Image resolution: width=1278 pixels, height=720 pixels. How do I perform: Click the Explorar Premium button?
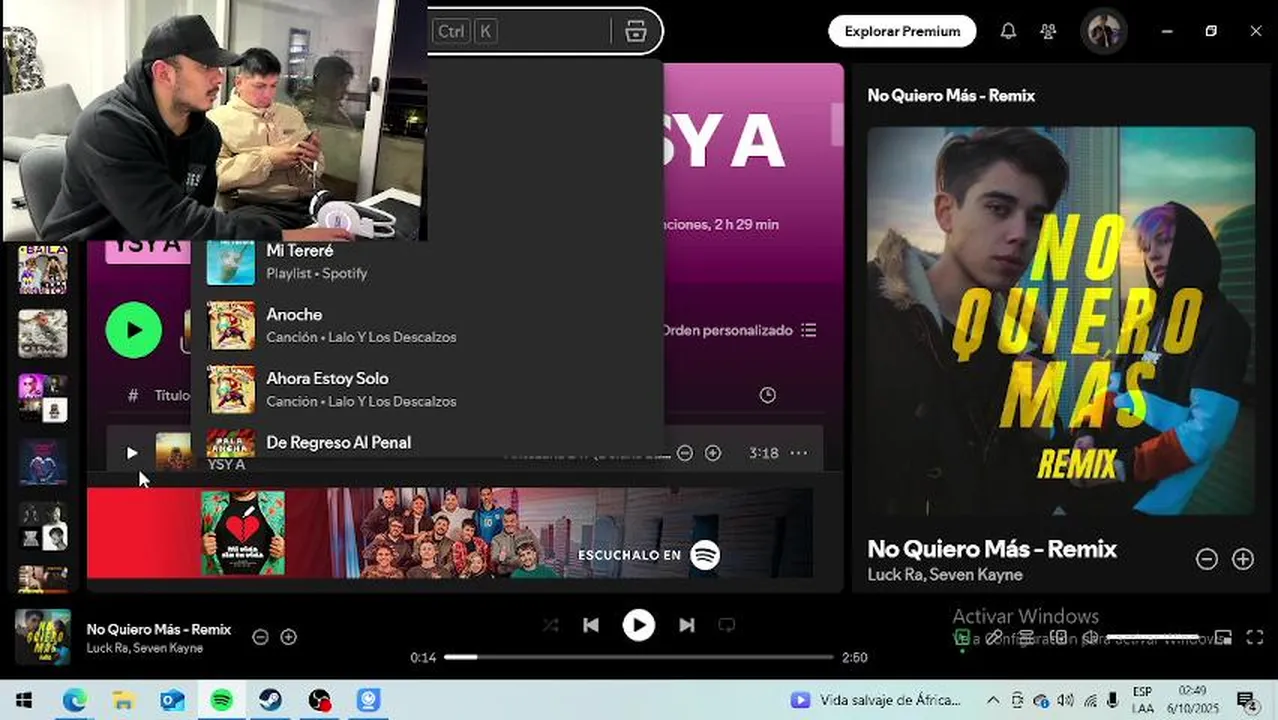coord(902,31)
